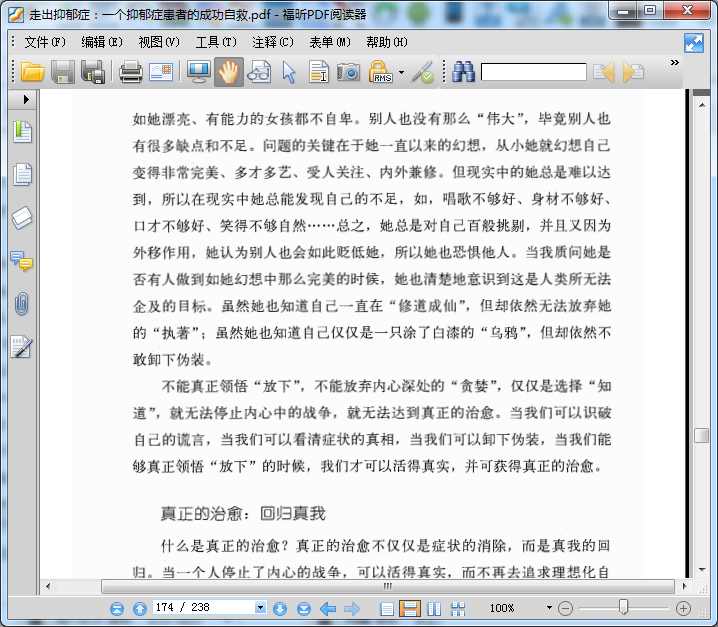Viewport: 718px width, 627px height.
Task: Select the arrow pointer tool
Action: tap(289, 72)
